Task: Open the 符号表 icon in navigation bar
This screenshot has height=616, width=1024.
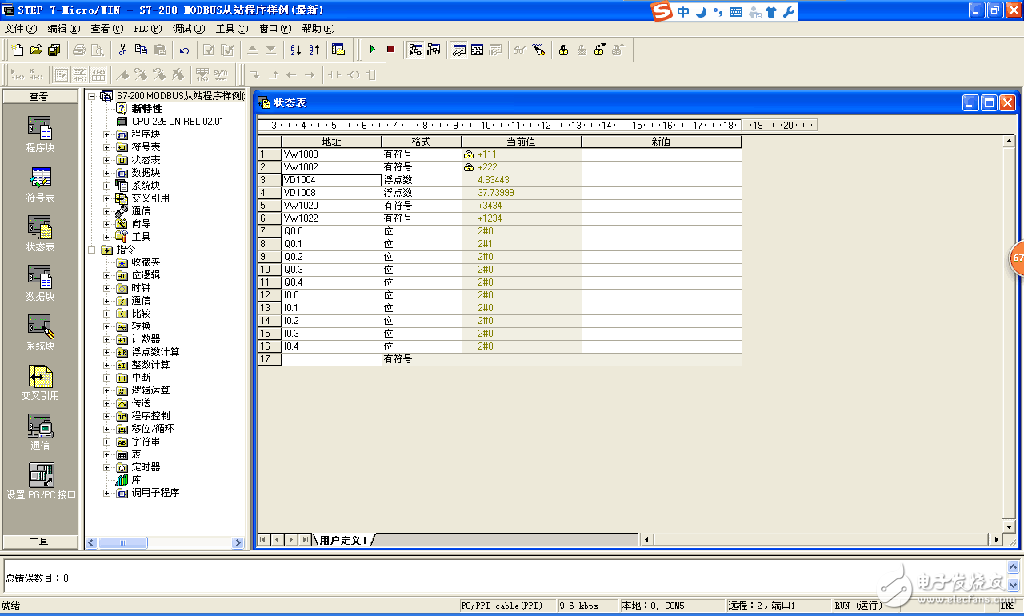Action: click(x=40, y=178)
